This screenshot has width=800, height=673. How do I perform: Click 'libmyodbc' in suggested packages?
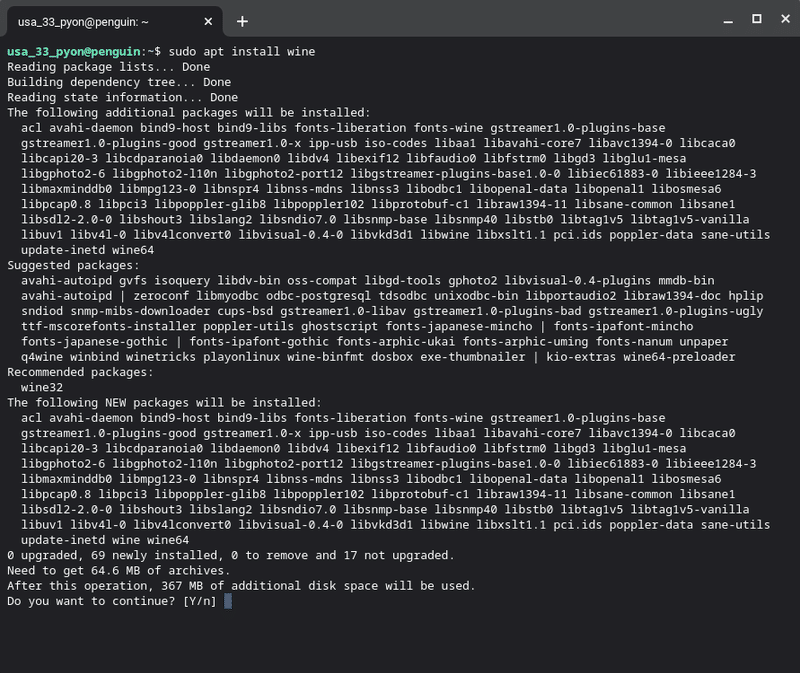pyautogui.click(x=228, y=296)
